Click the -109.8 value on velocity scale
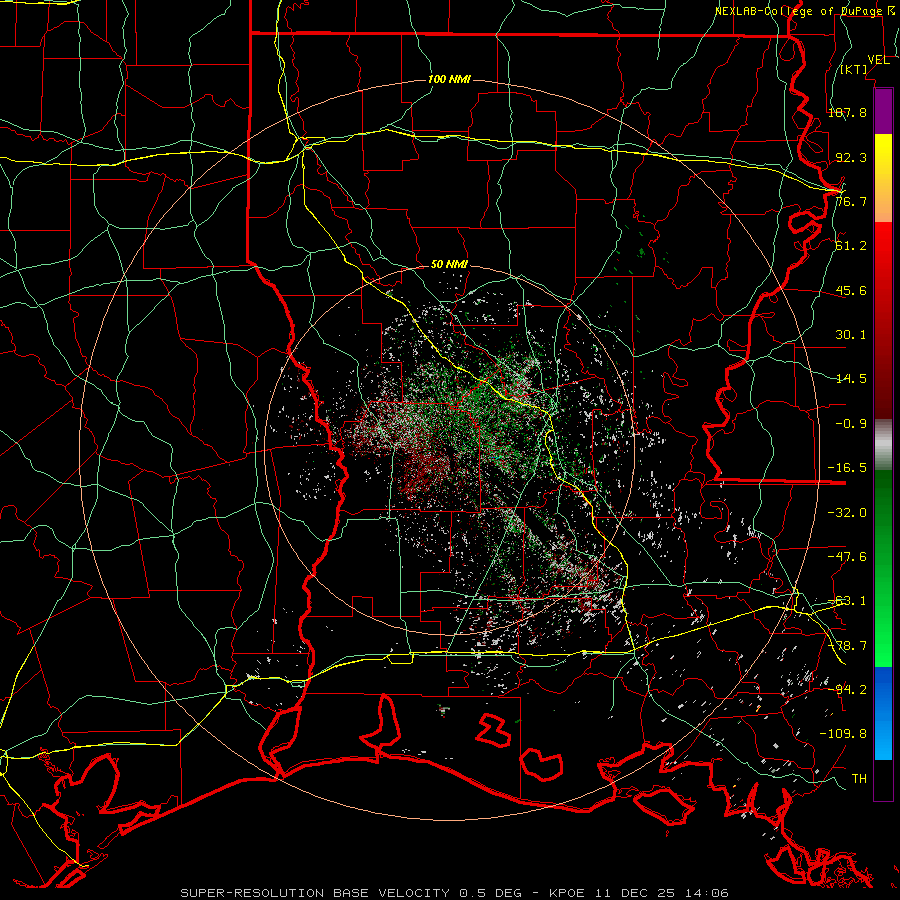The width and height of the screenshot is (900, 900). click(843, 734)
